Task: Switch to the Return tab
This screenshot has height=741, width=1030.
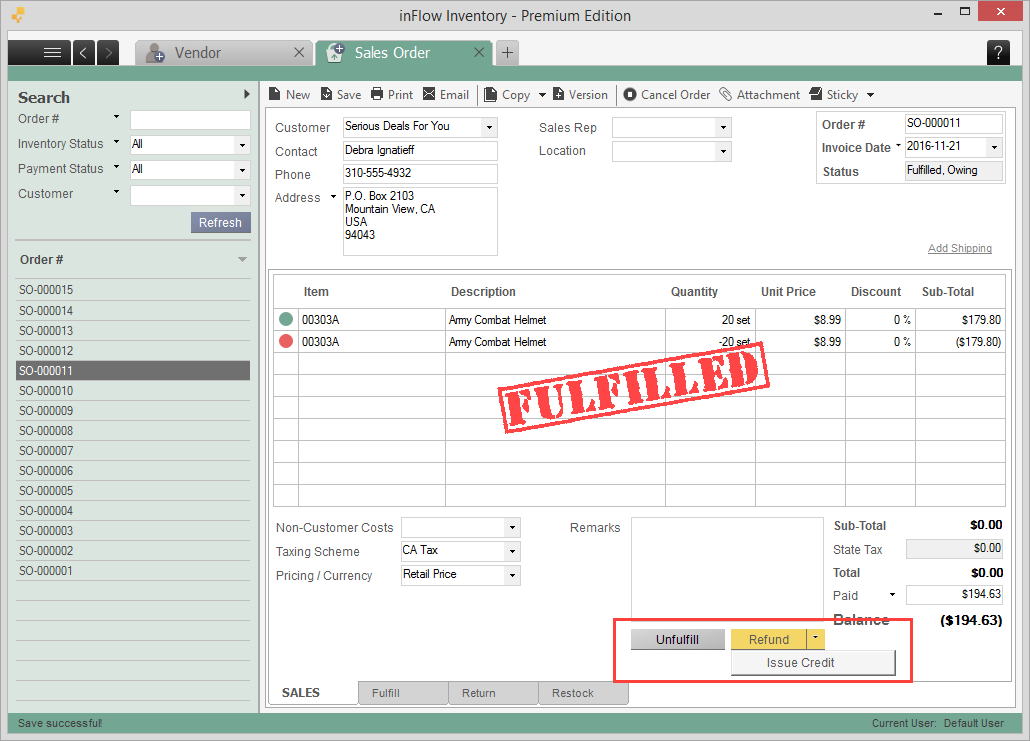Action: (x=493, y=693)
